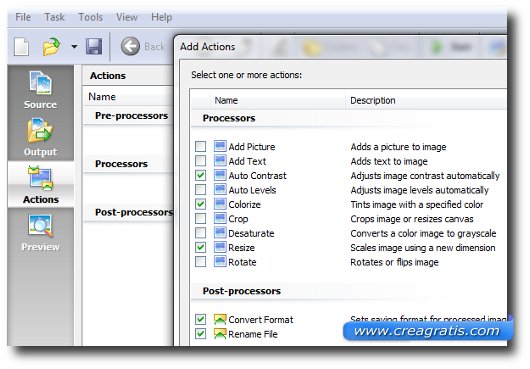The height and width of the screenshot is (369, 530).
Task: Uncheck the Resize checkbox
Action: (x=200, y=247)
